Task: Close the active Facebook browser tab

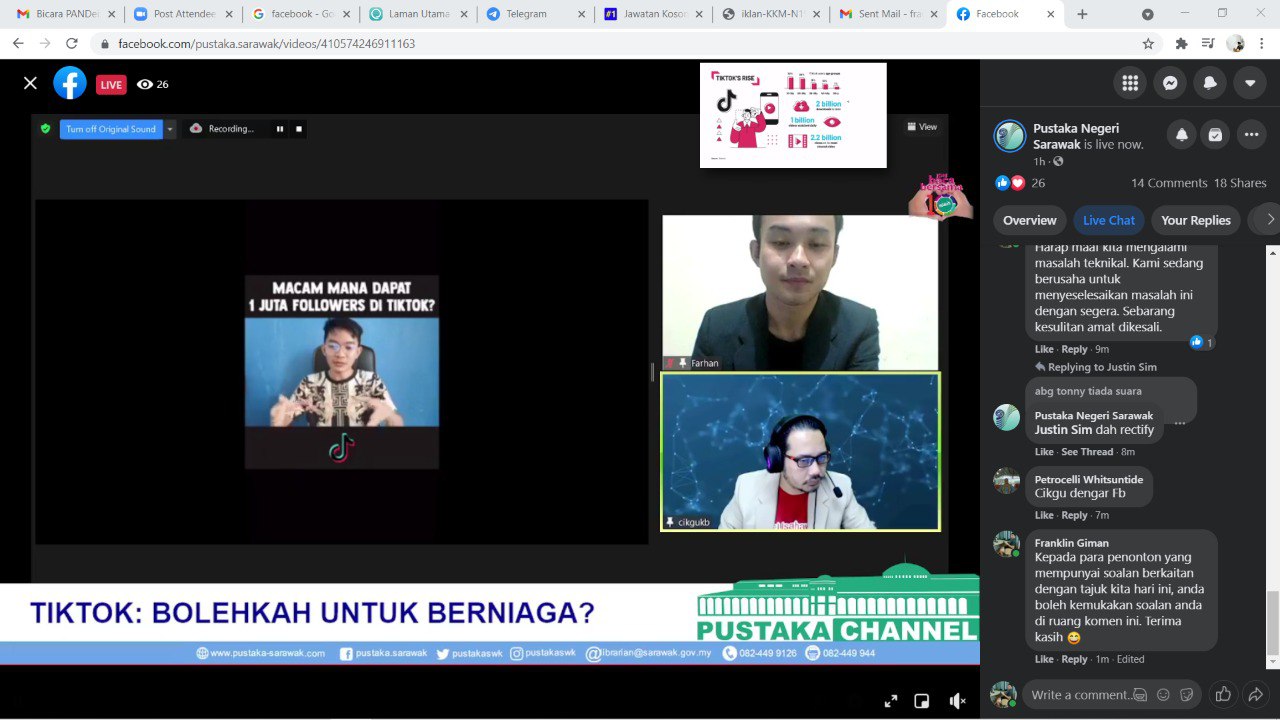Action: (x=1050, y=14)
